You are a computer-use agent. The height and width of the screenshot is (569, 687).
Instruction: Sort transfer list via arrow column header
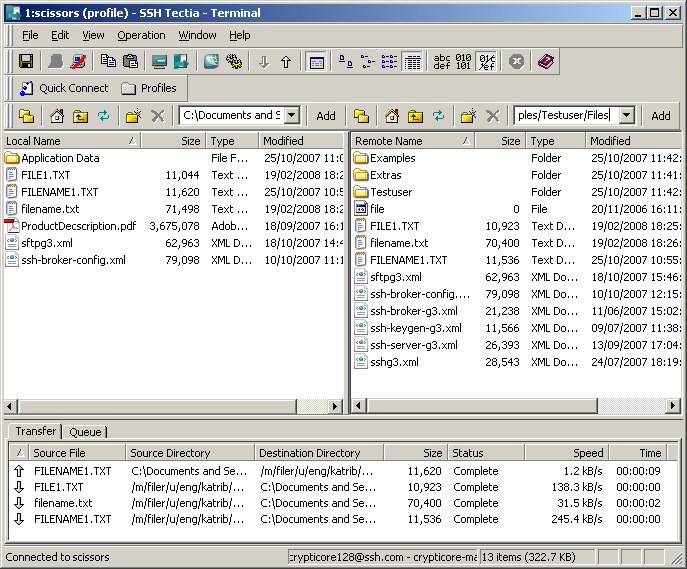pyautogui.click(x=19, y=453)
